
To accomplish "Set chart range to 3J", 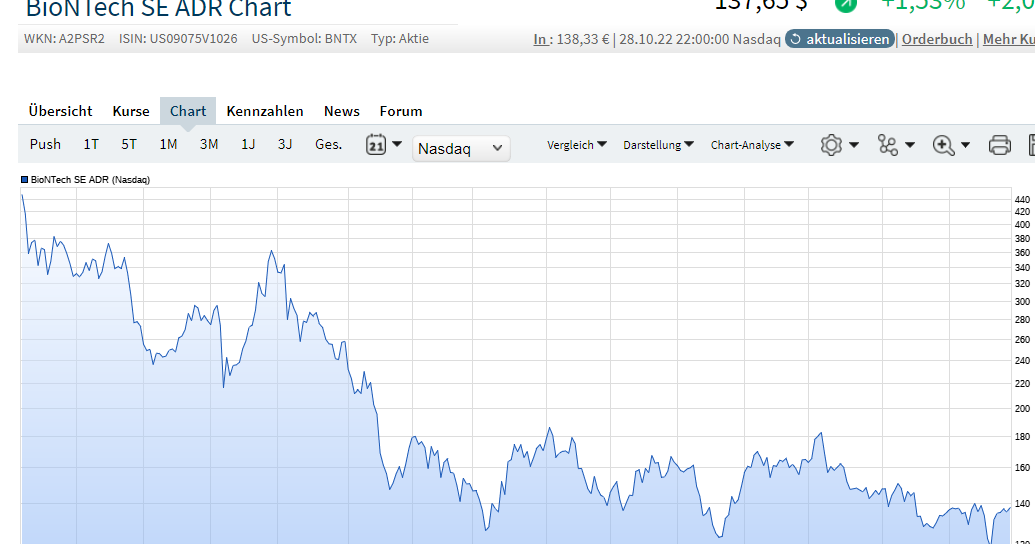I will [x=285, y=144].
